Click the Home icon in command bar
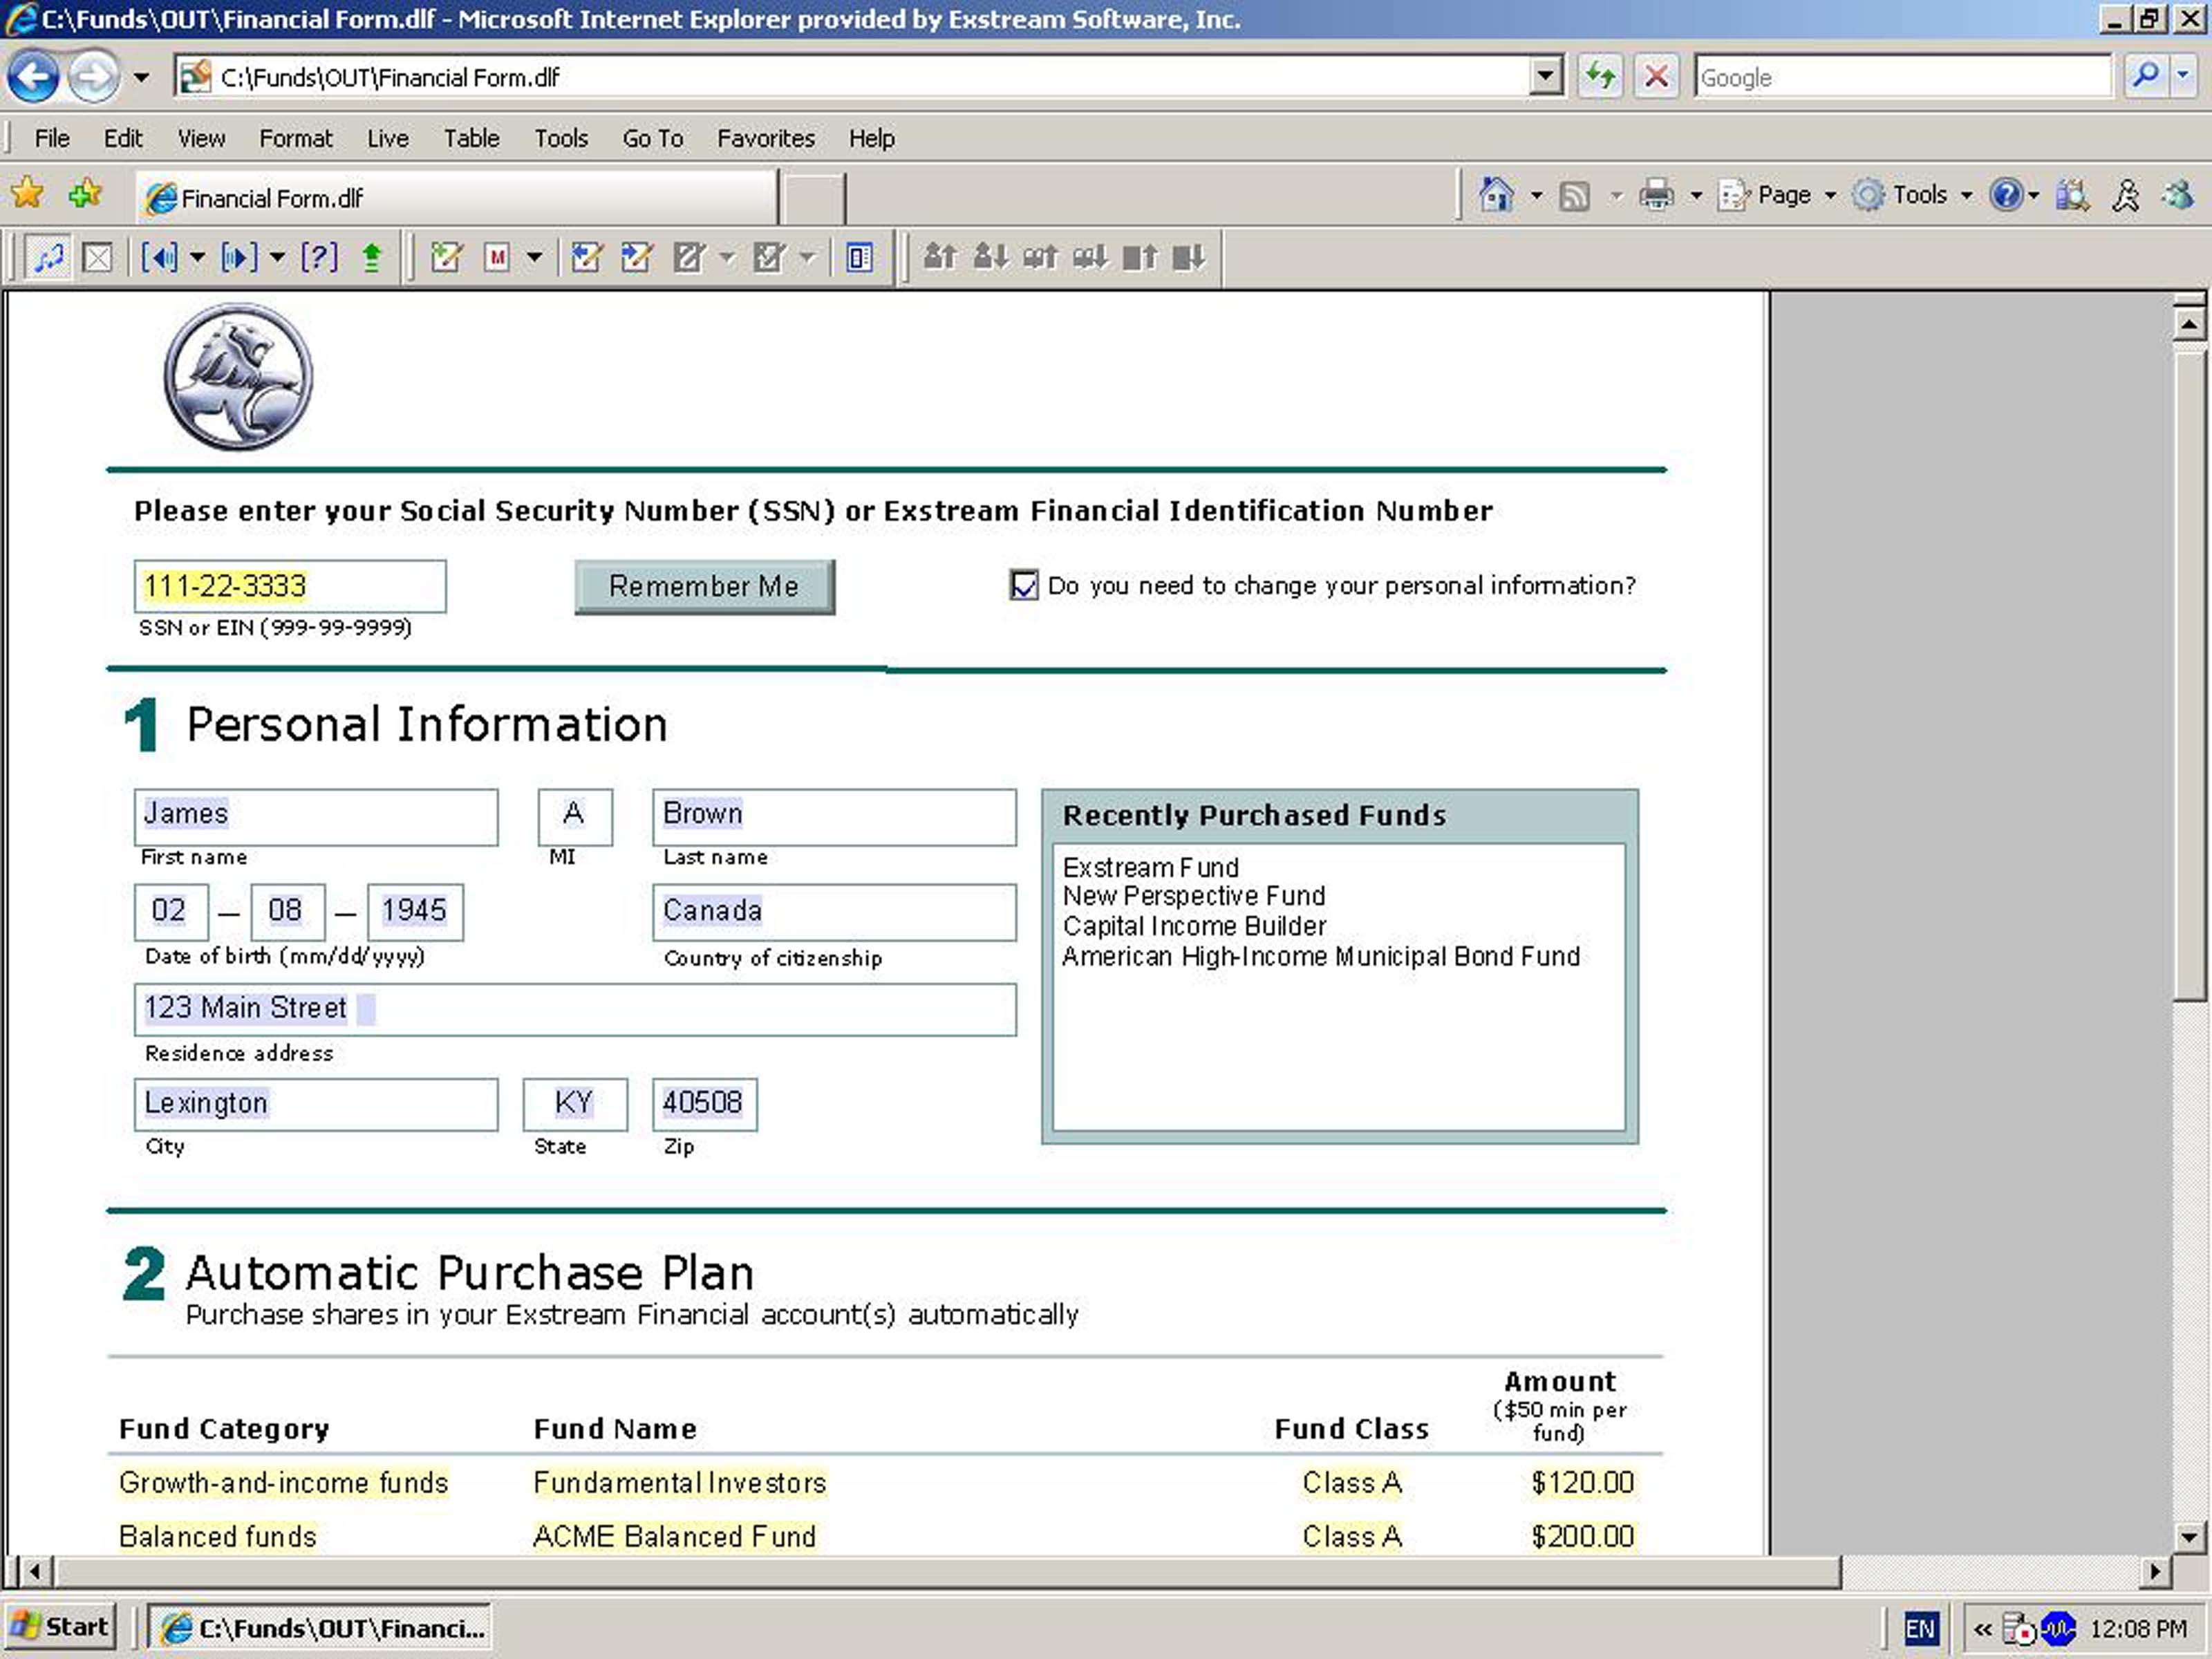The image size is (2212, 1659). tap(1495, 195)
